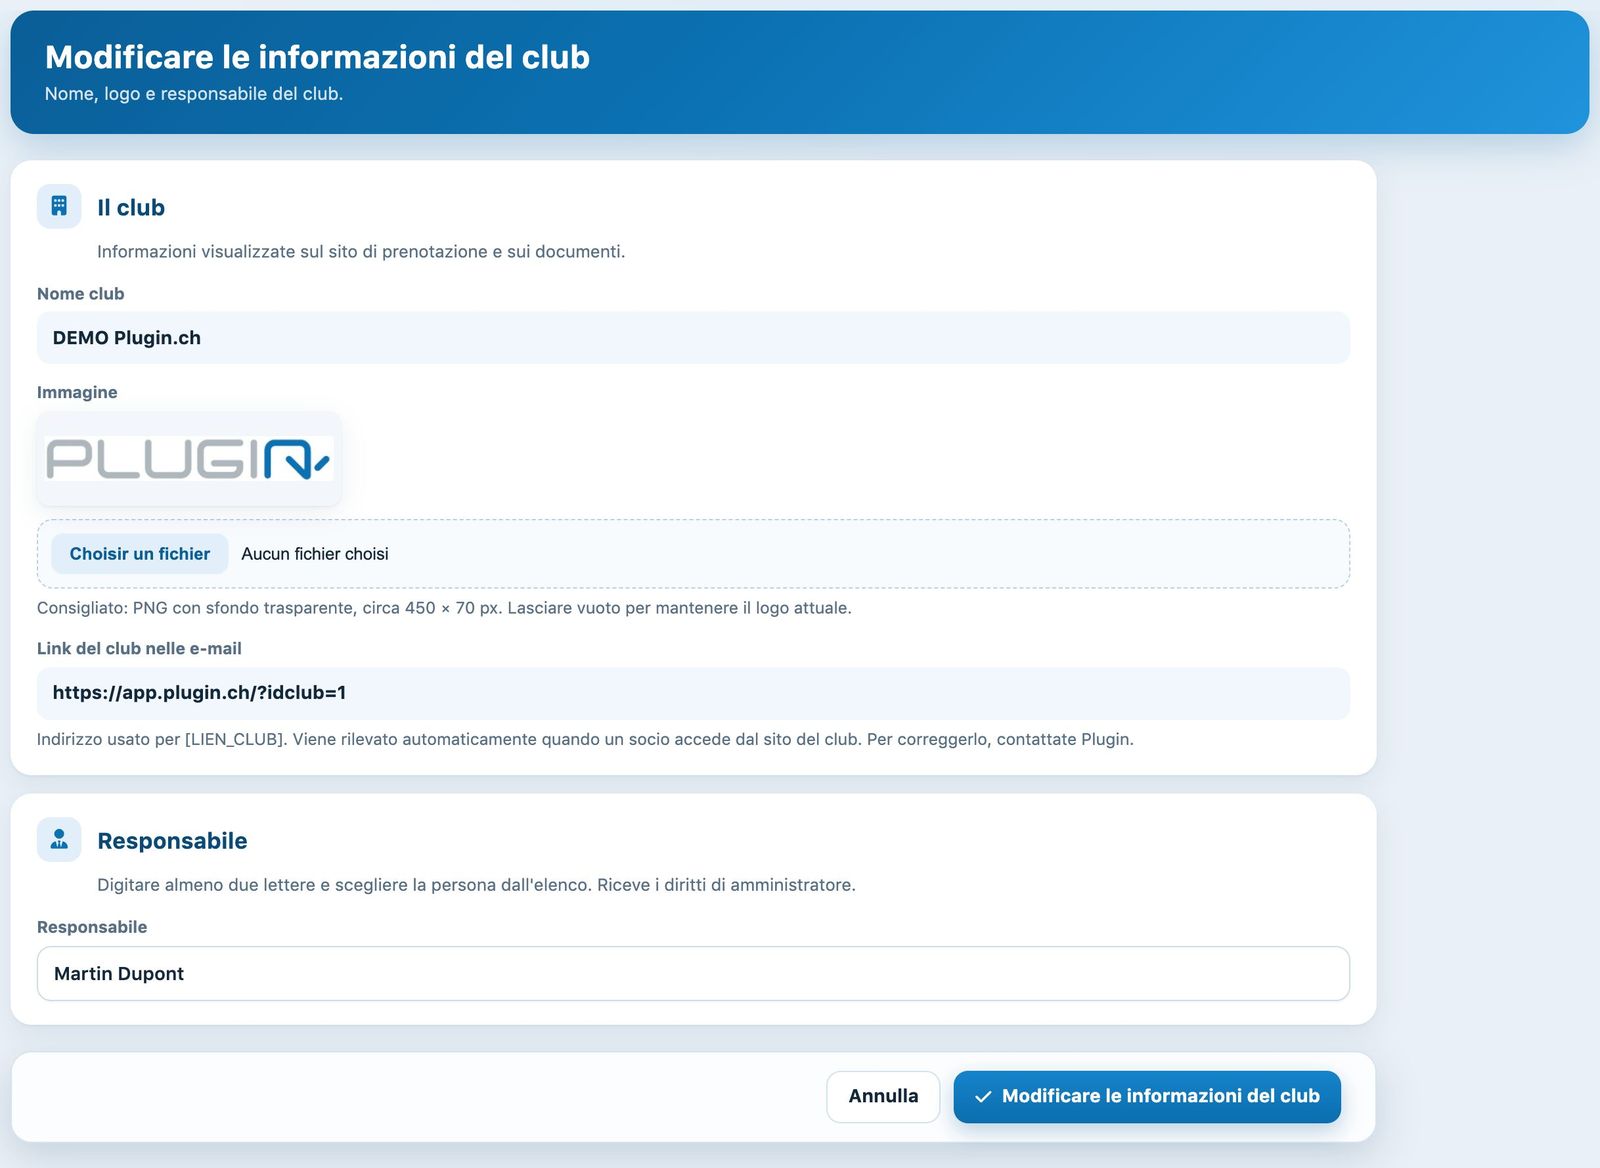Screen dimensions: 1600x1168
Task: Click the building icon beside Il club
Action: tap(59, 206)
